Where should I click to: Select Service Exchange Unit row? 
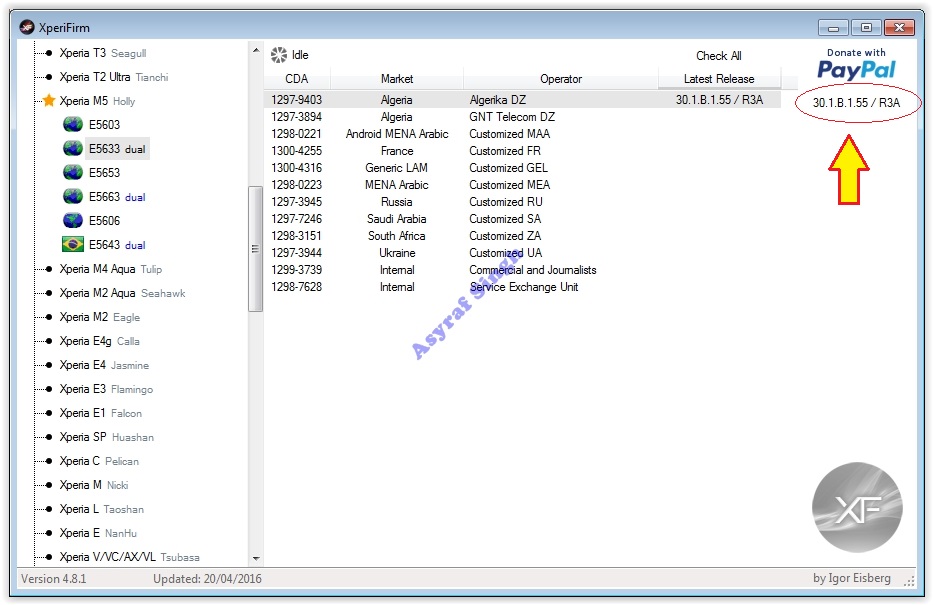tap(522, 287)
